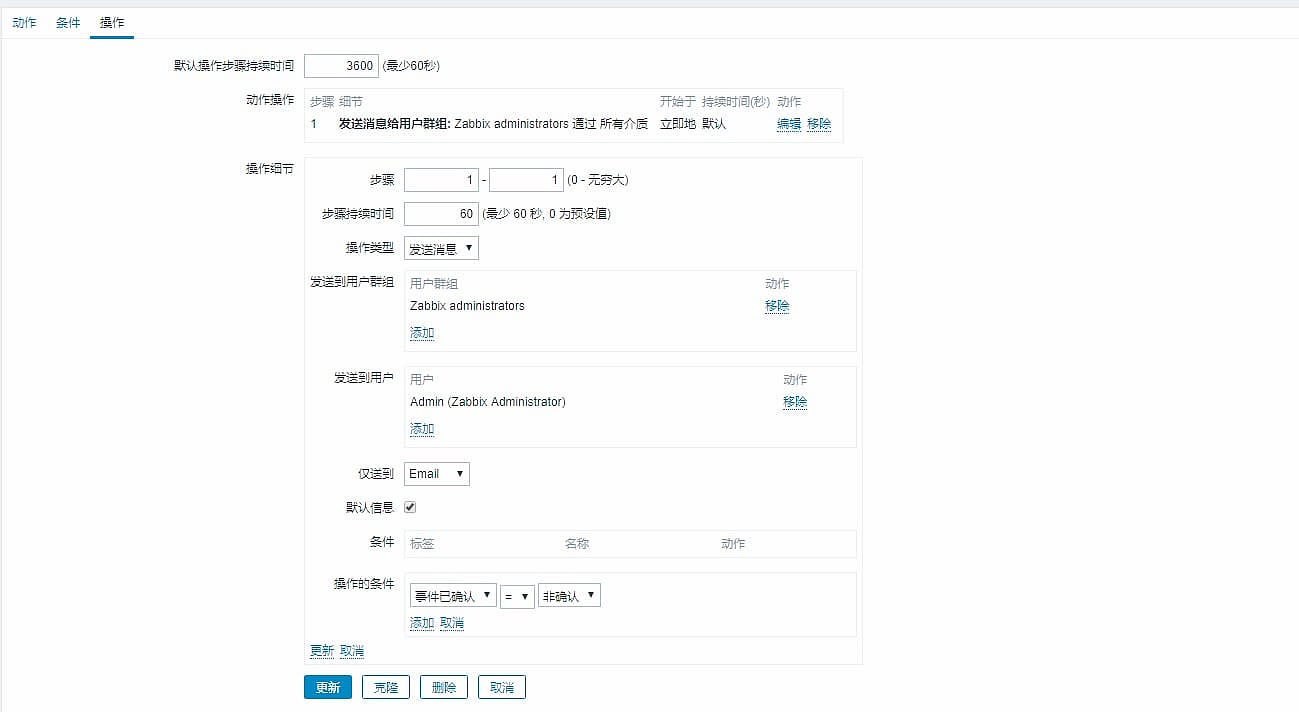Open the = operator dropdown
Image resolution: width=1299 pixels, height=712 pixels.
[517, 596]
